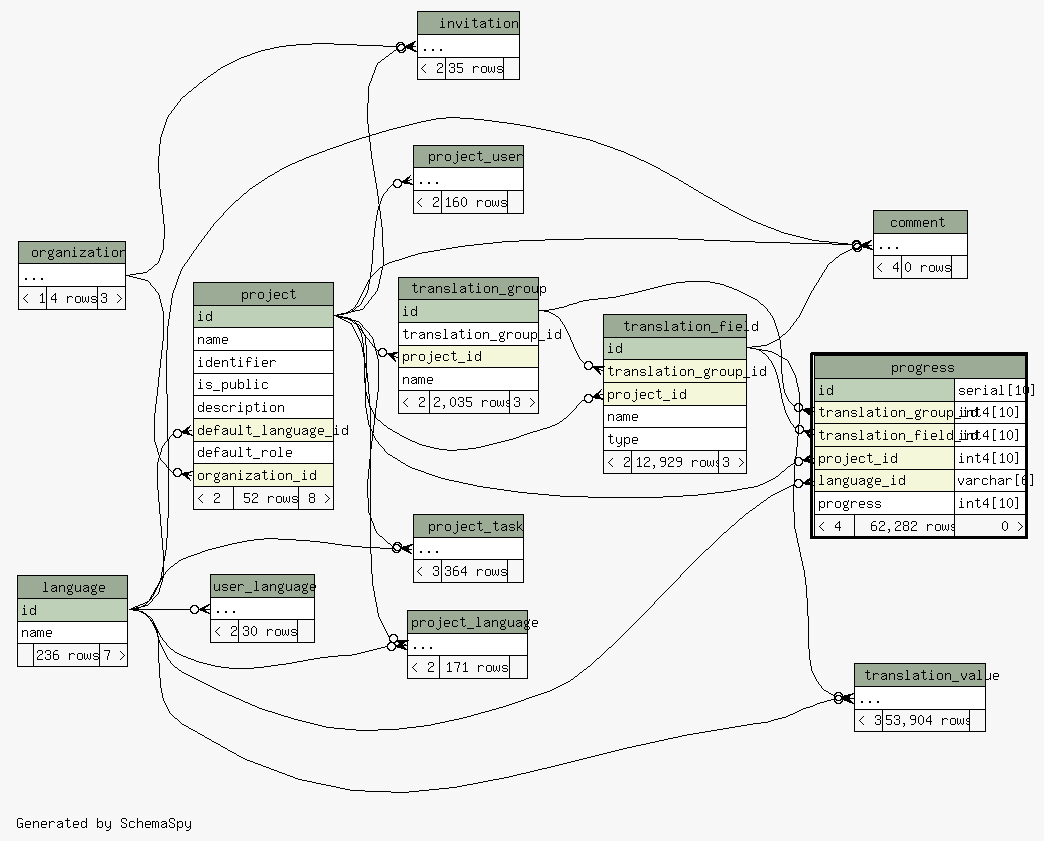Open the translation_field table header
This screenshot has width=1044, height=841.
(675, 326)
